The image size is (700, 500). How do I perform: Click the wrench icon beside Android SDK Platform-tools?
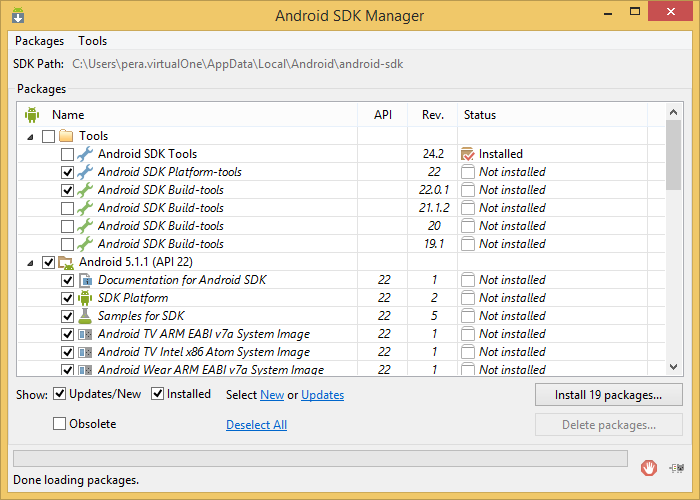(85, 172)
